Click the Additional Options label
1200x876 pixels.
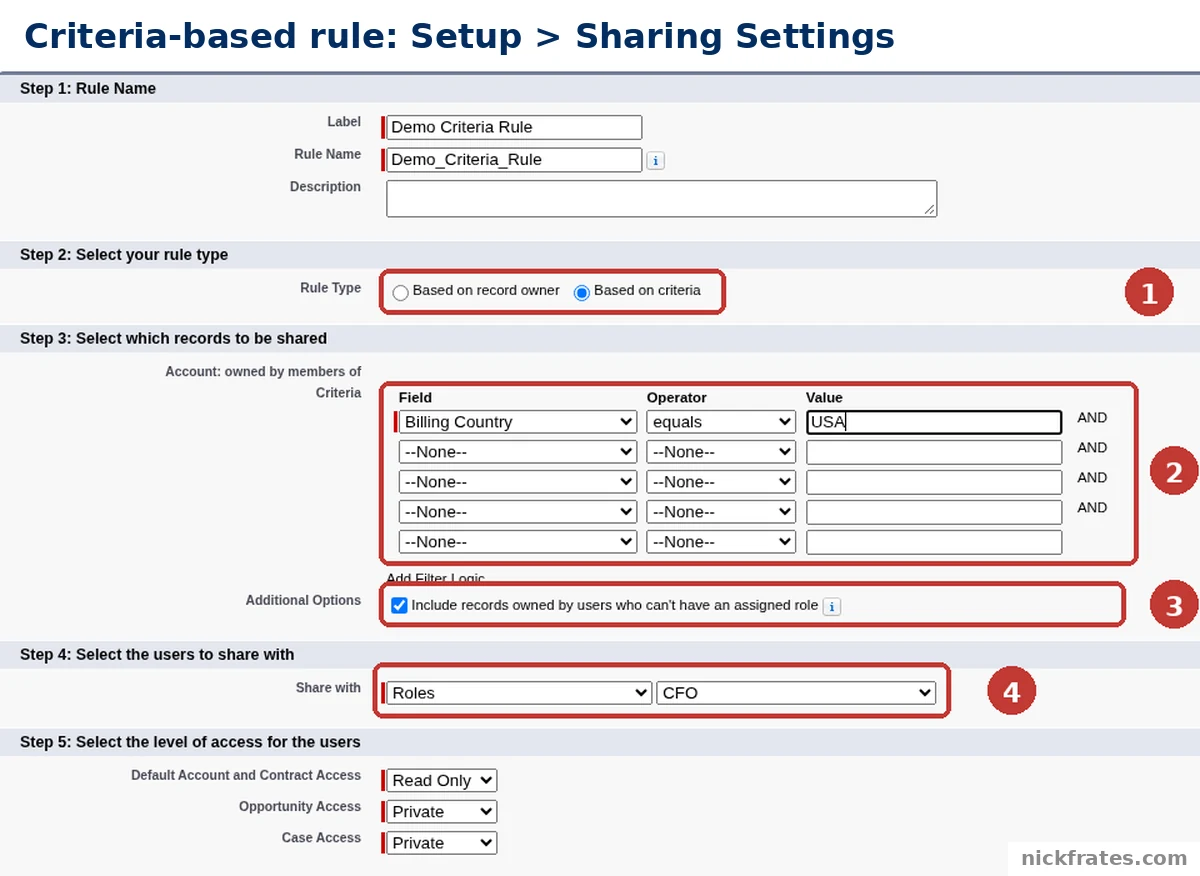[303, 601]
